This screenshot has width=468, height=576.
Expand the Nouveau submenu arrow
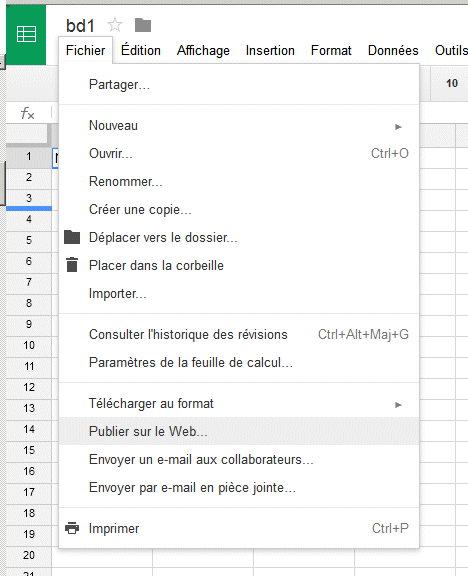coord(399,127)
